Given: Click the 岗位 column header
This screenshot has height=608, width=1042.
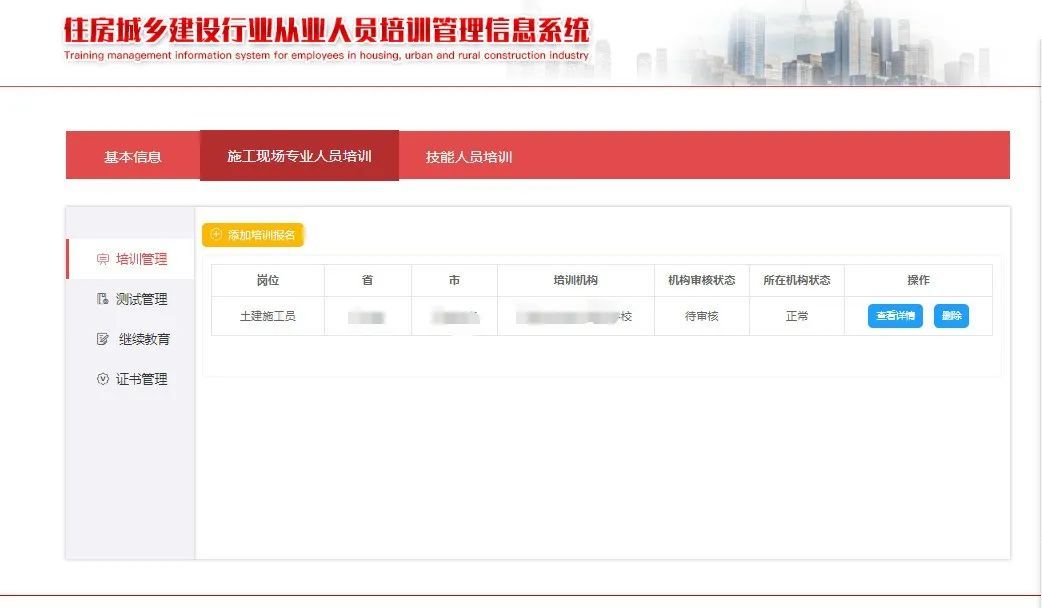Looking at the screenshot, I should point(268,281).
